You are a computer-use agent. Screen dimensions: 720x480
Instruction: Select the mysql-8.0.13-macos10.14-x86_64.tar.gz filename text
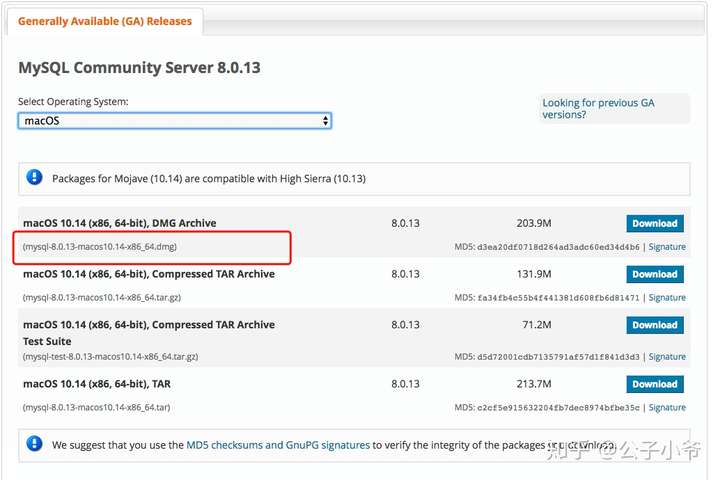point(101,297)
